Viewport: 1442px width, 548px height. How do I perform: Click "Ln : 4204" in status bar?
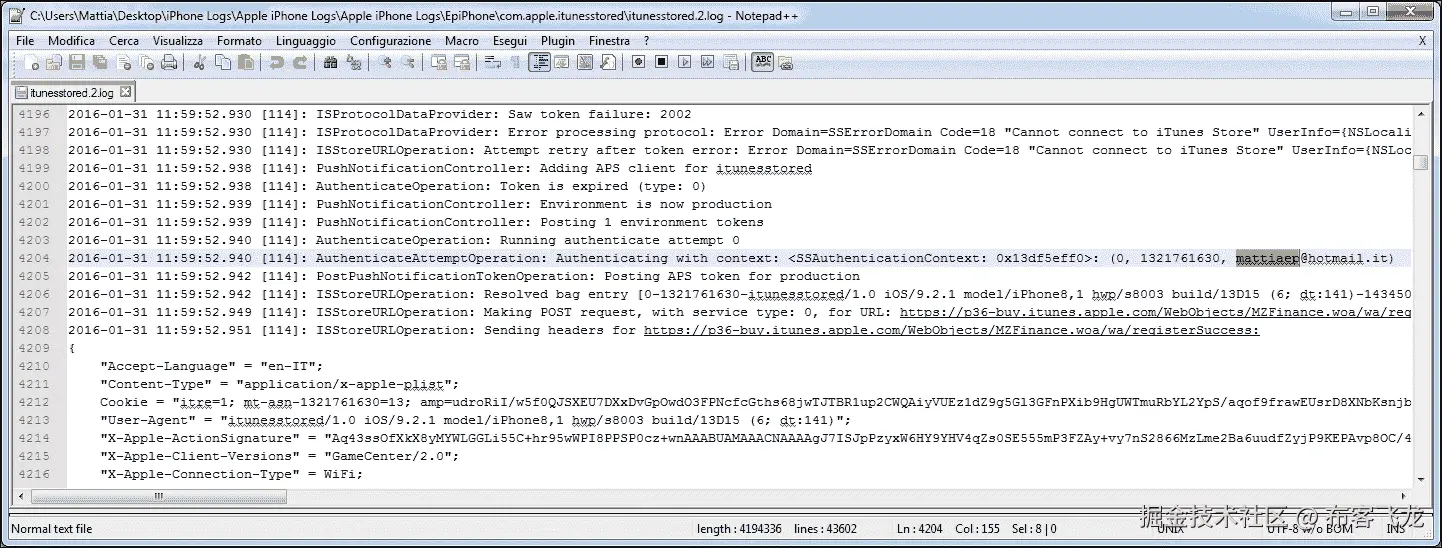point(920,529)
